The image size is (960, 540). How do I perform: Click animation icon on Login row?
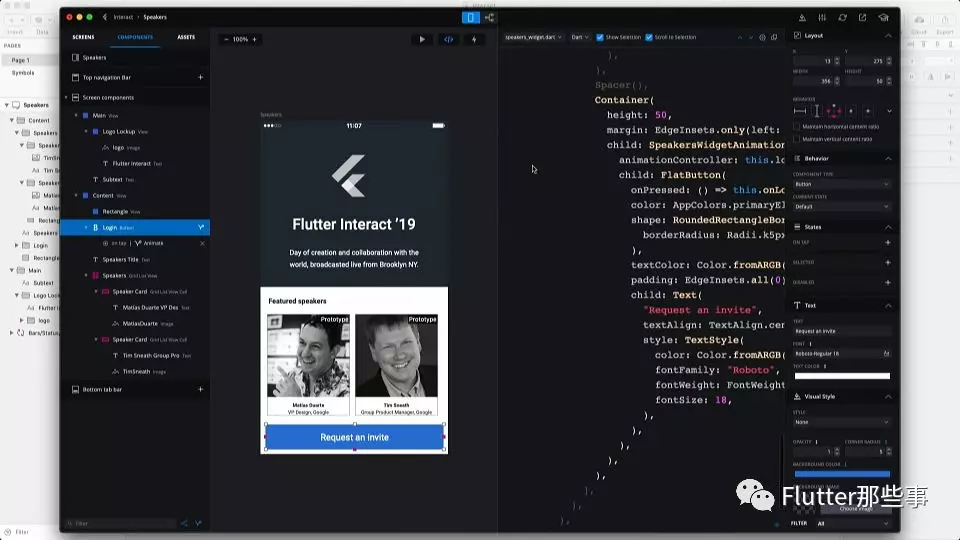[x=201, y=227]
